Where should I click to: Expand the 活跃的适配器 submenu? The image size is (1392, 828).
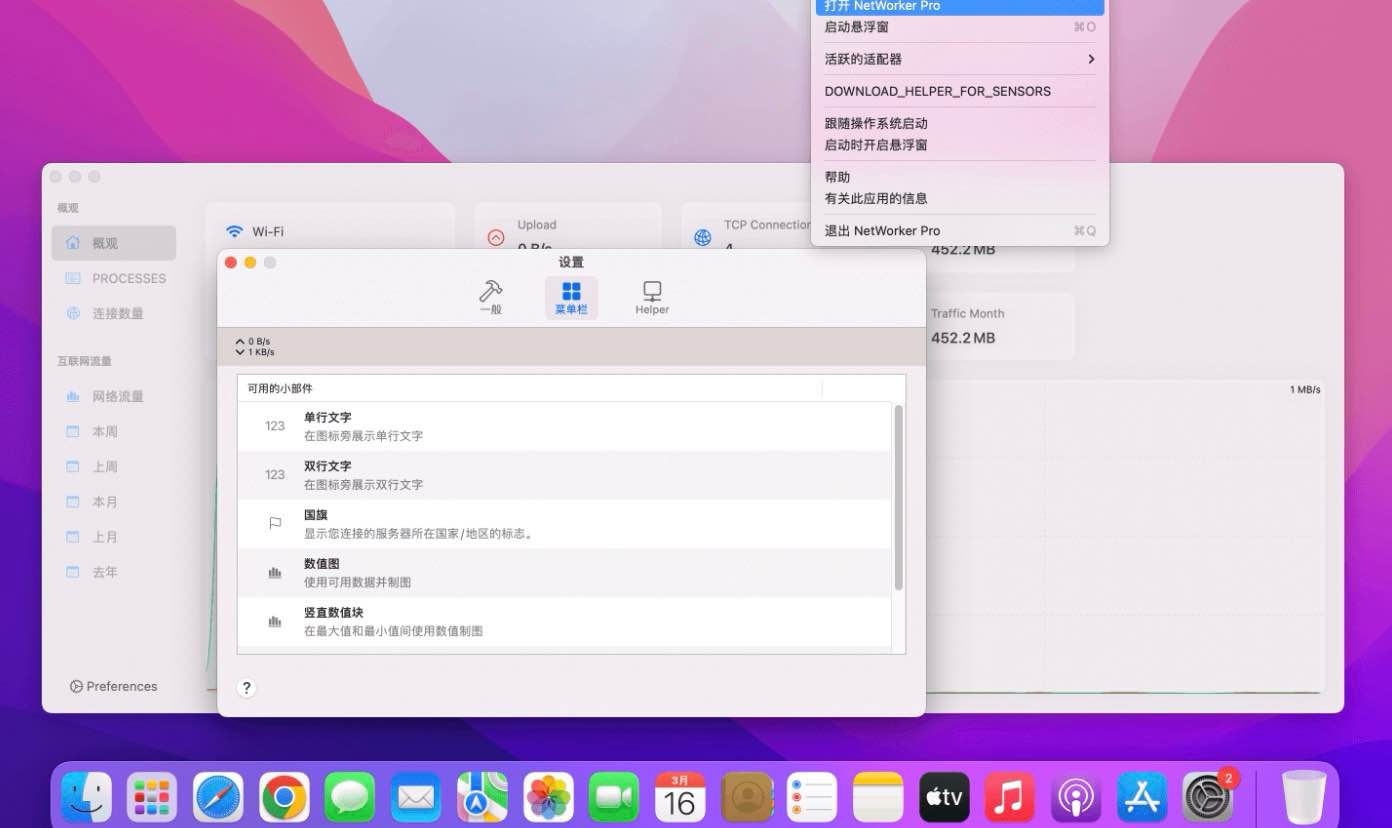click(958, 59)
